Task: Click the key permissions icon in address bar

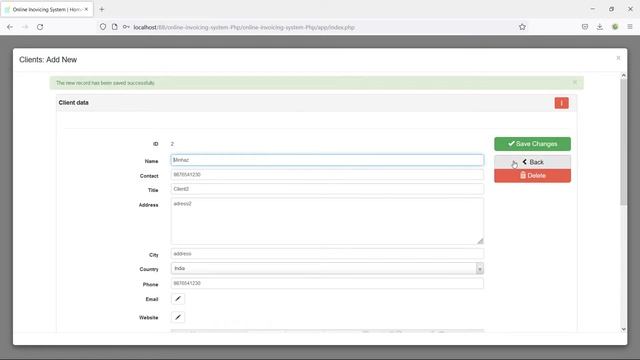Action: click(126, 27)
